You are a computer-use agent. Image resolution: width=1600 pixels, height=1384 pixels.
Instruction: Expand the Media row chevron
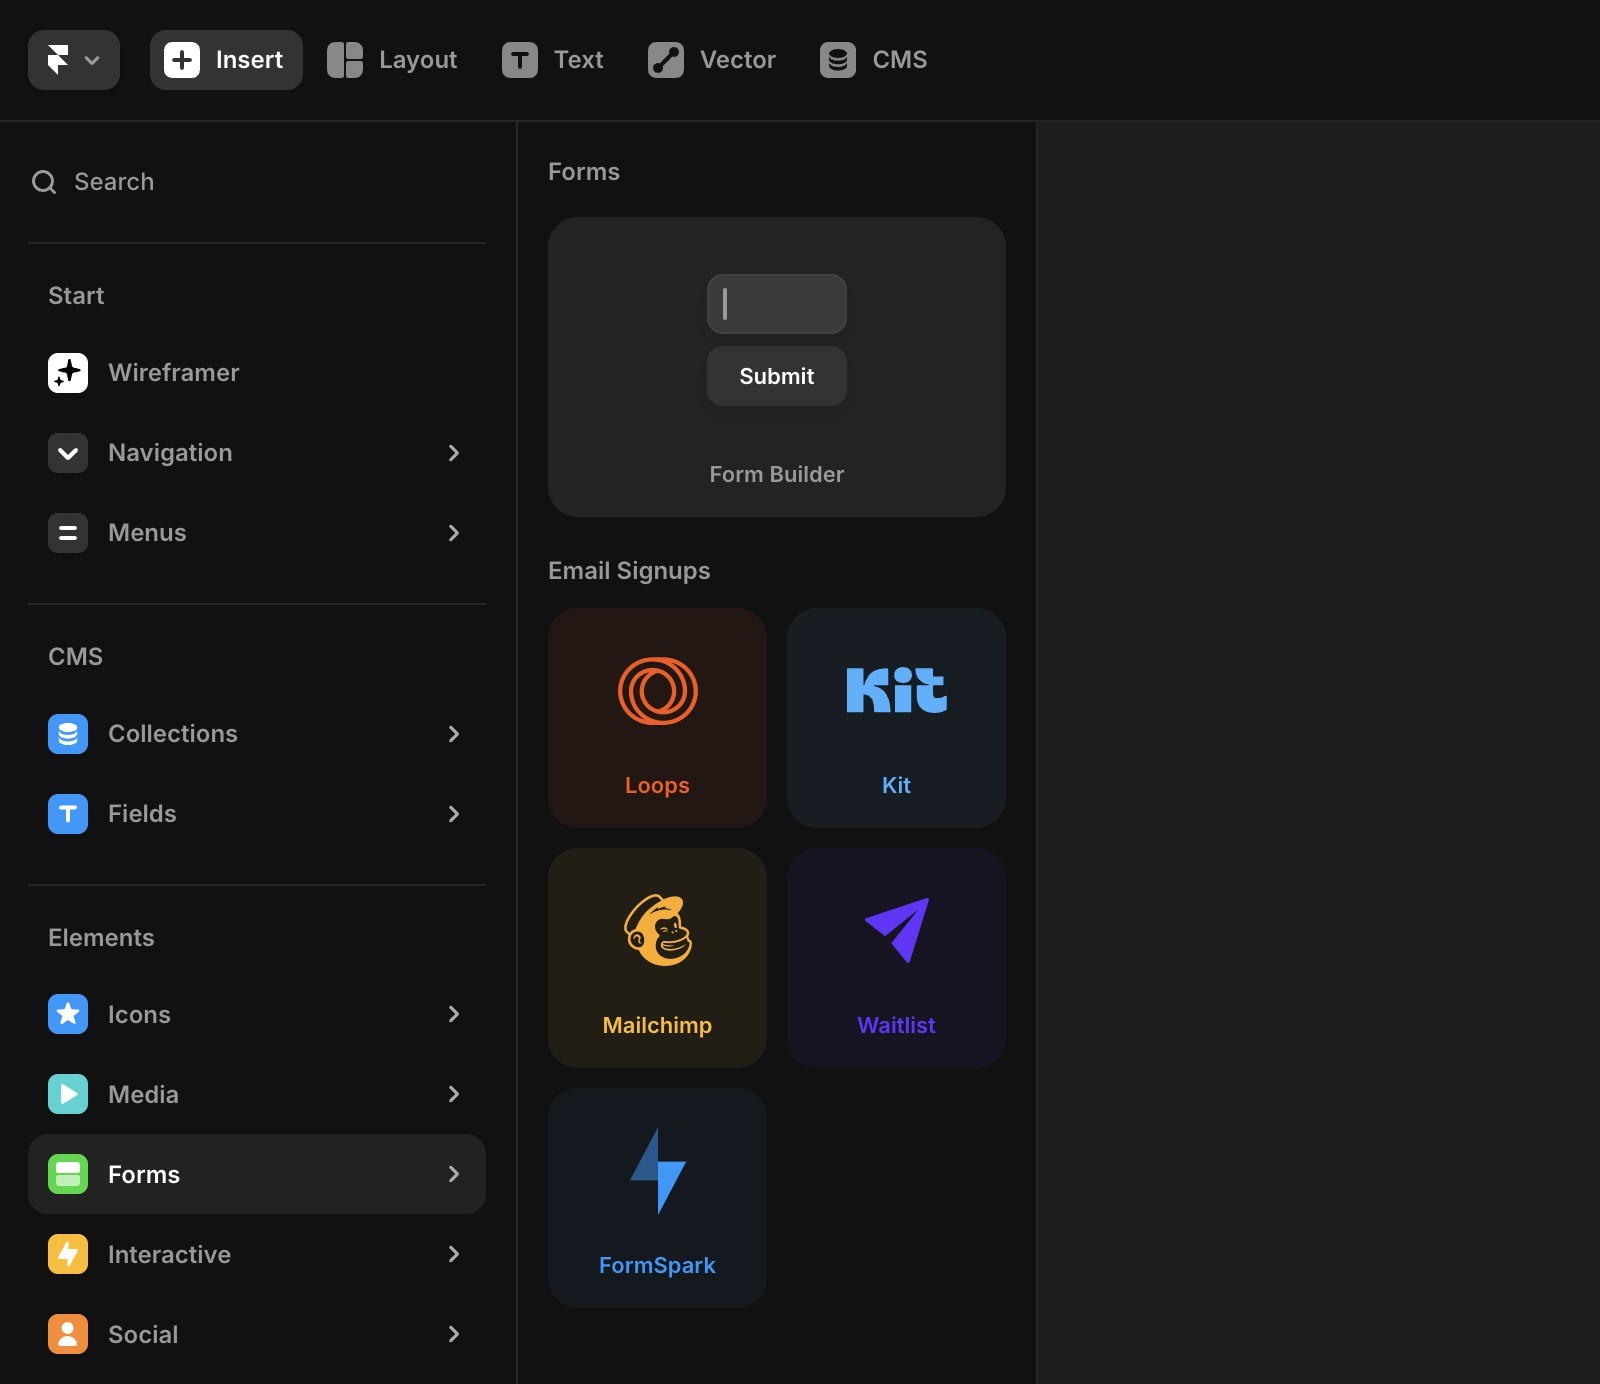pyautogui.click(x=454, y=1094)
